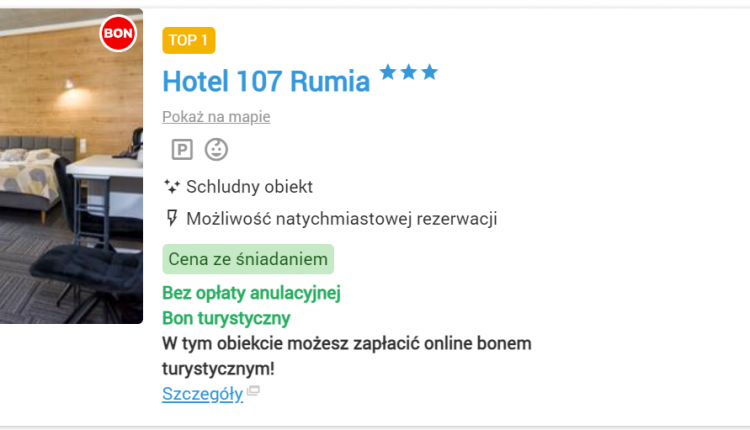The width and height of the screenshot is (750, 430).
Task: Click the child-friendly smiley face icon
Action: (216, 150)
